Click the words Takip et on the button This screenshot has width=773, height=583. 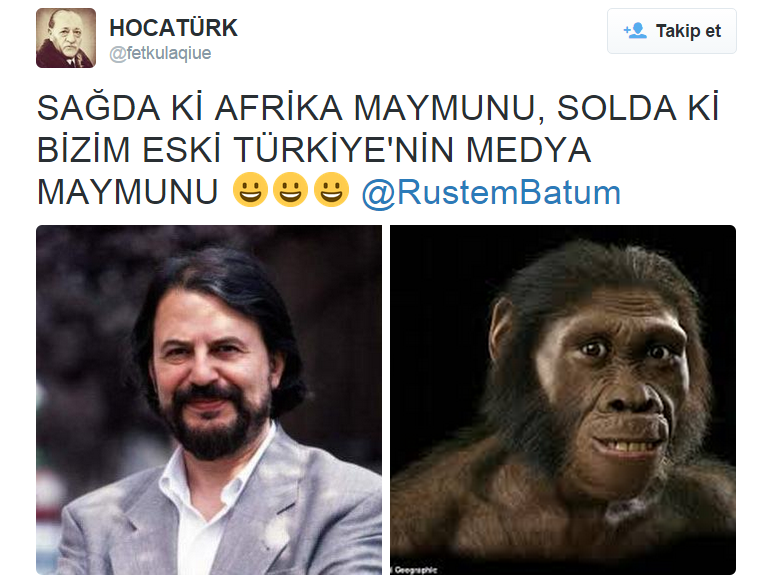click(688, 31)
